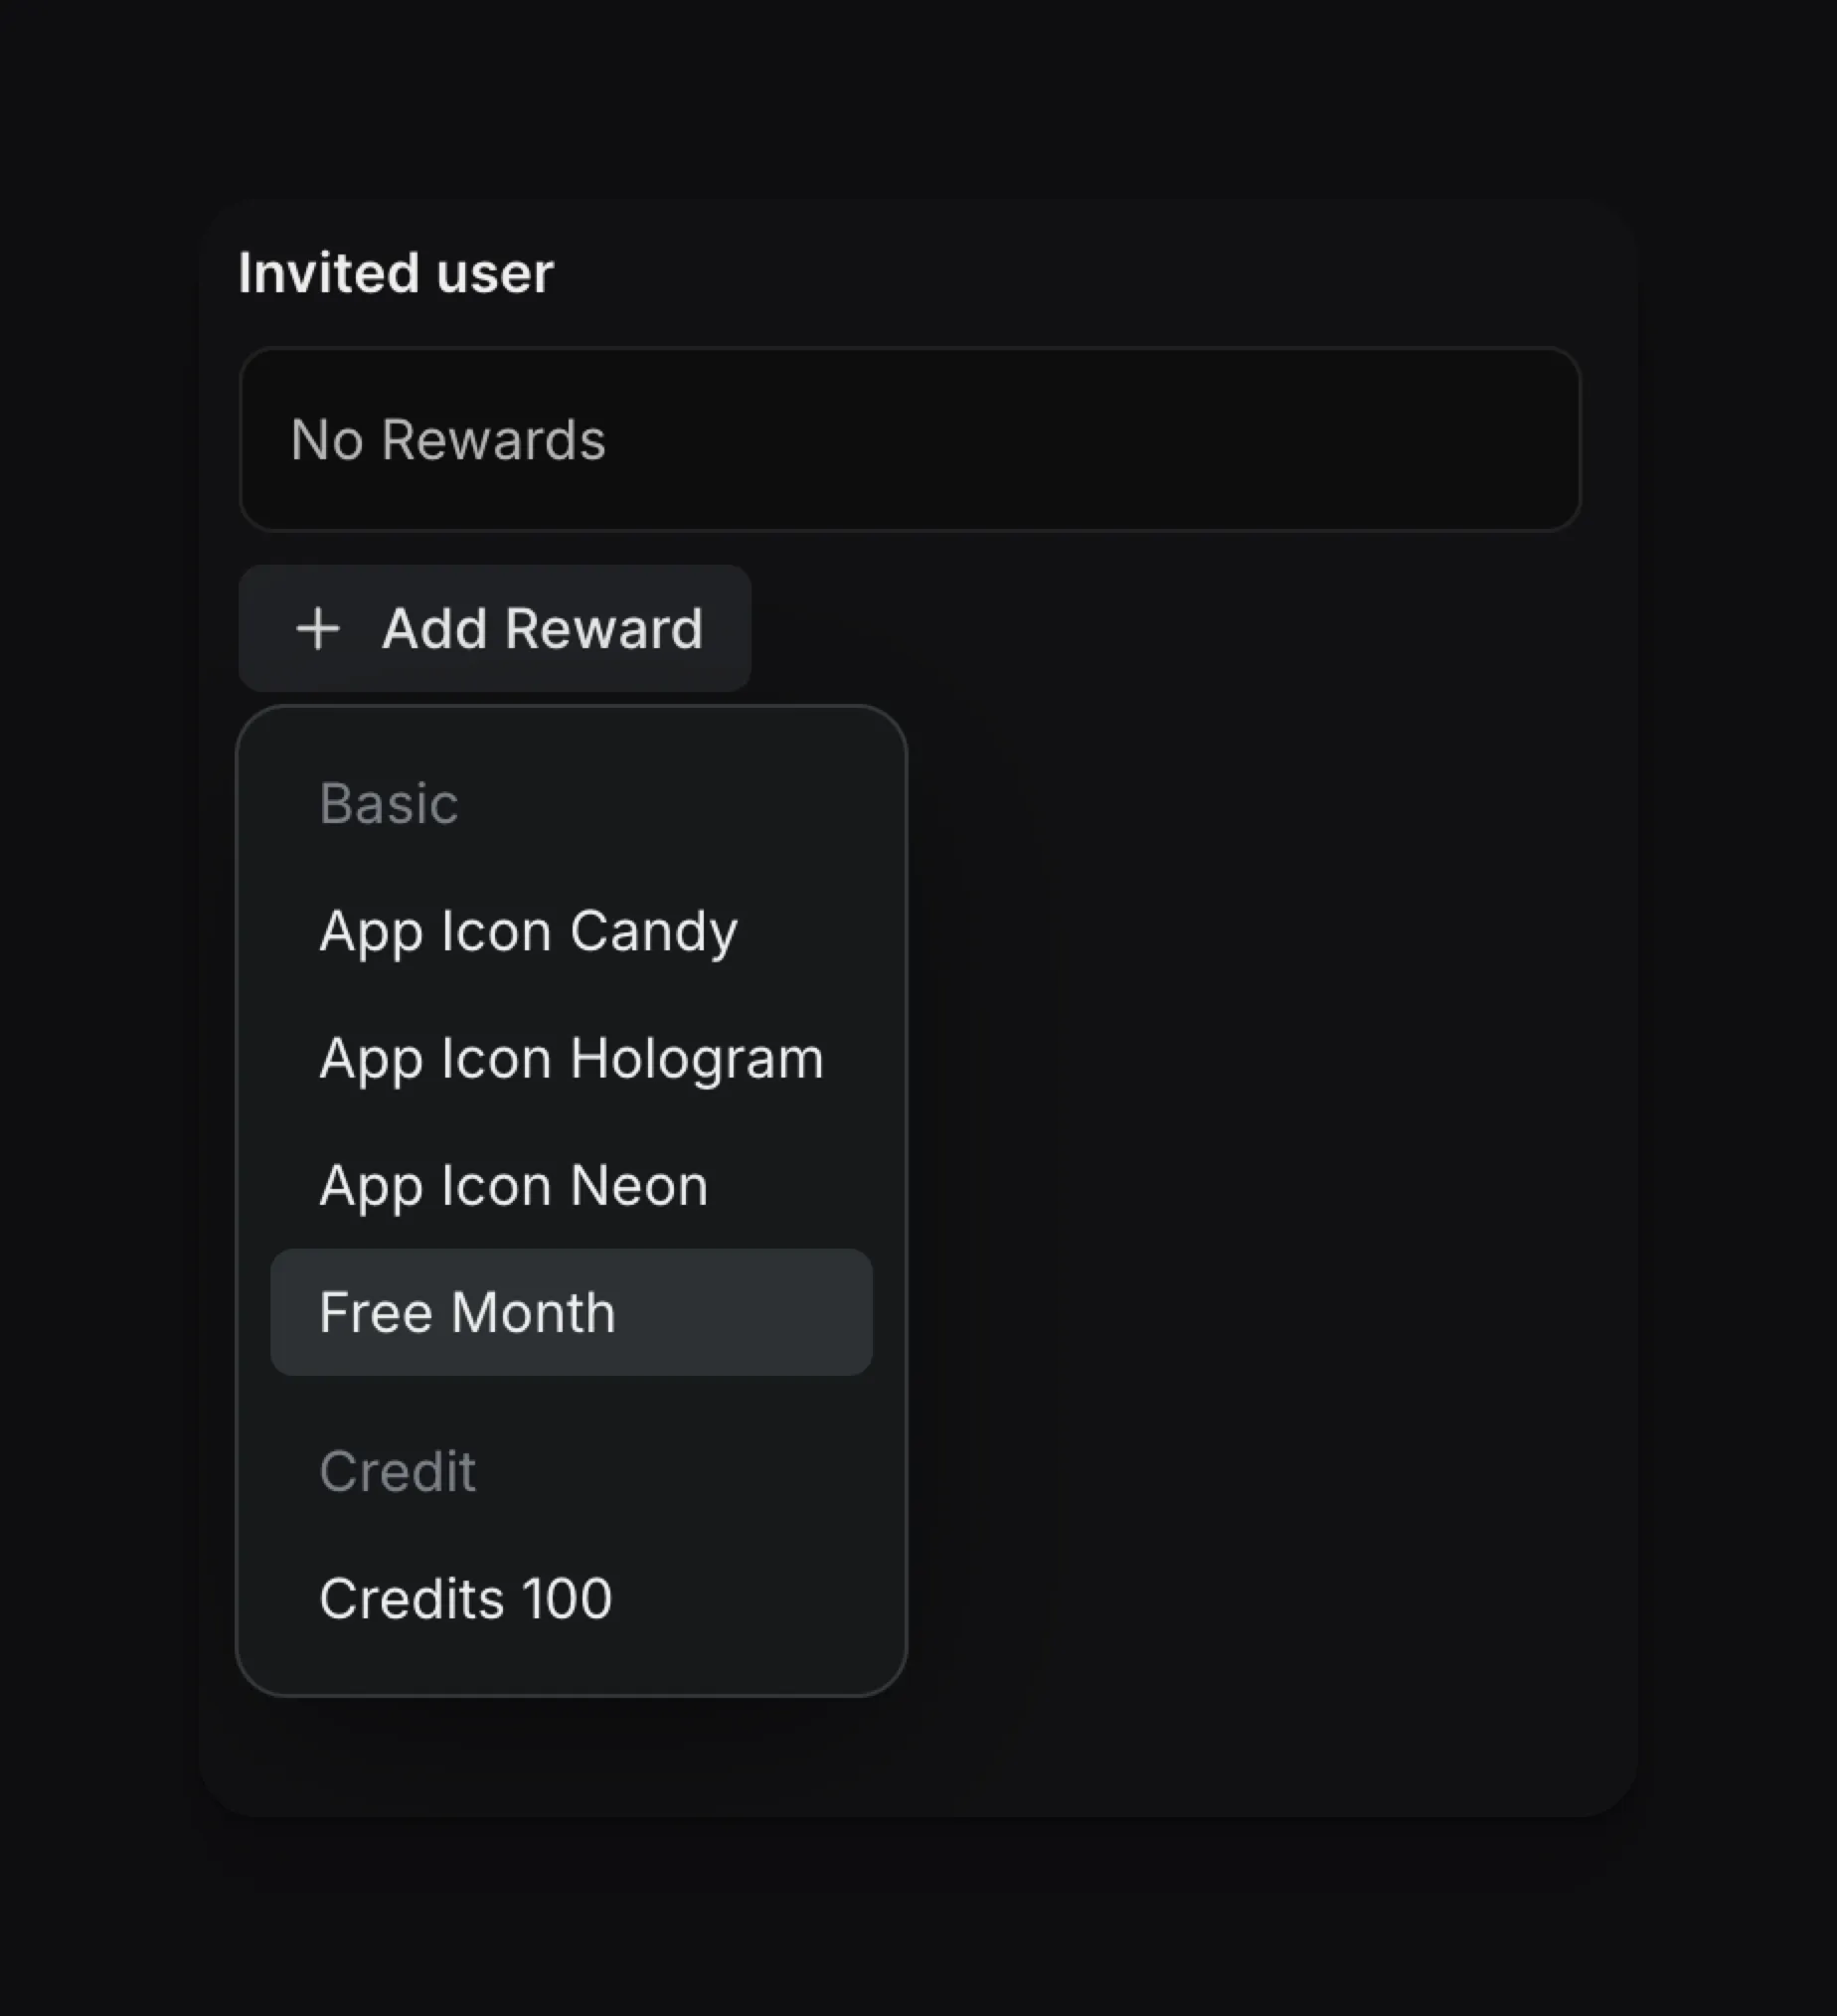Select "Credits 100" from the Credit section
The height and width of the screenshot is (2016, 1837).
[465, 1597]
